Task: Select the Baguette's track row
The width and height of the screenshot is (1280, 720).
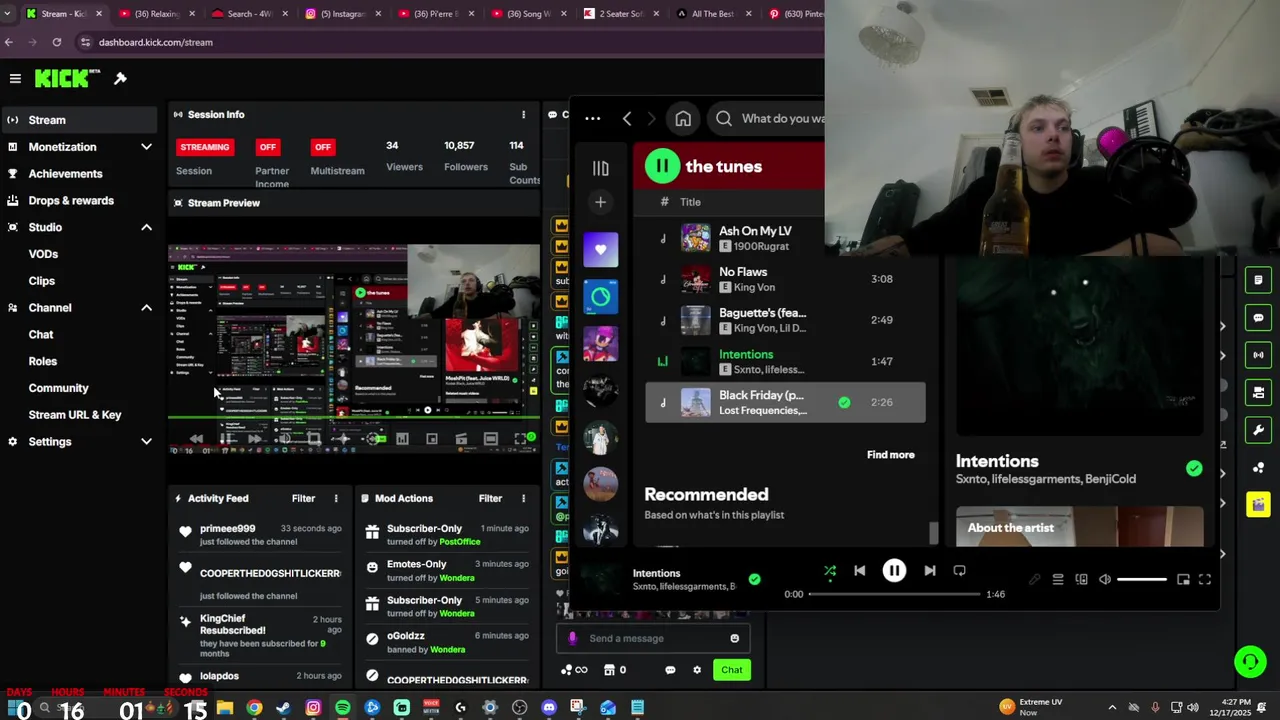Action: 785,320
